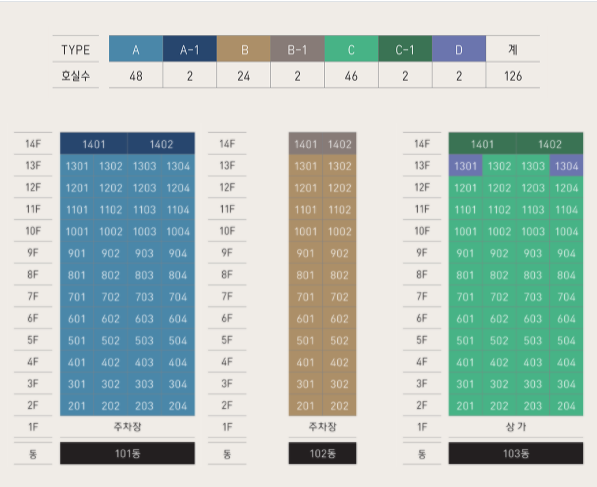This screenshot has width=597, height=487.
Task: Select unit 401 in building 102동
Action: pyautogui.click(x=306, y=362)
